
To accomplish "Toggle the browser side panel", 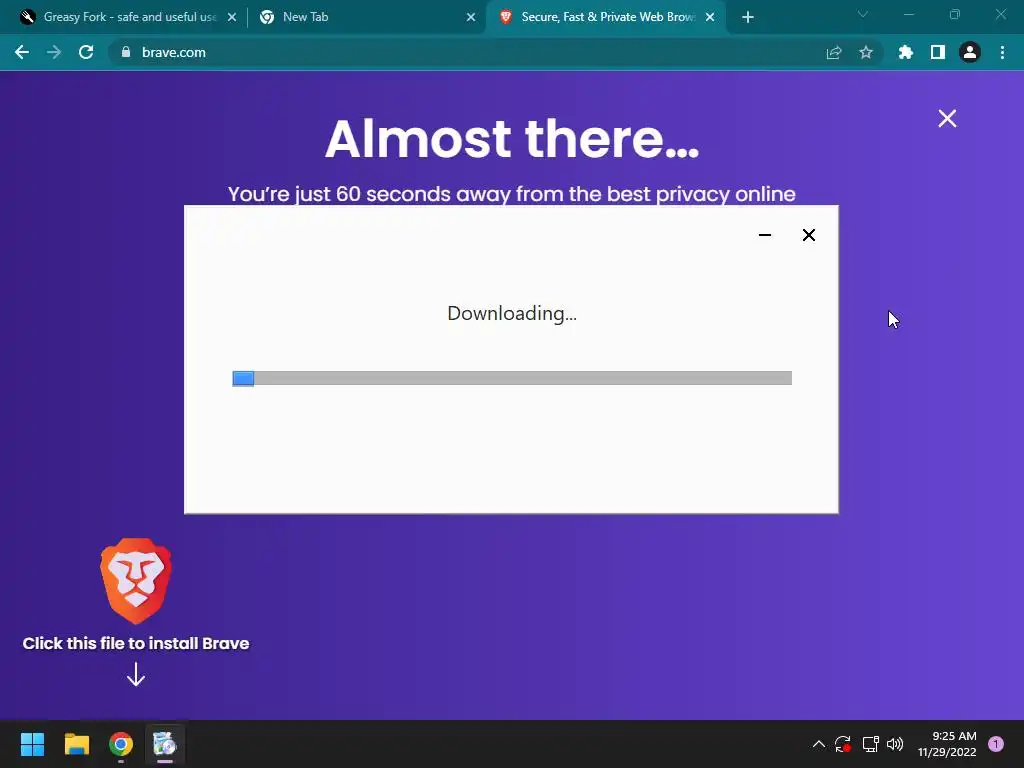I will tap(938, 52).
